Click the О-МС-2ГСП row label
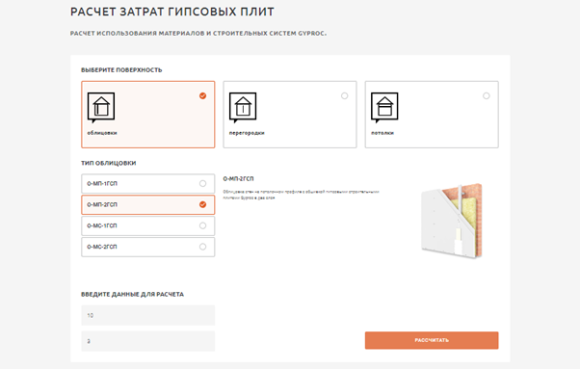Screen dimensions: 580x369 coord(102,247)
